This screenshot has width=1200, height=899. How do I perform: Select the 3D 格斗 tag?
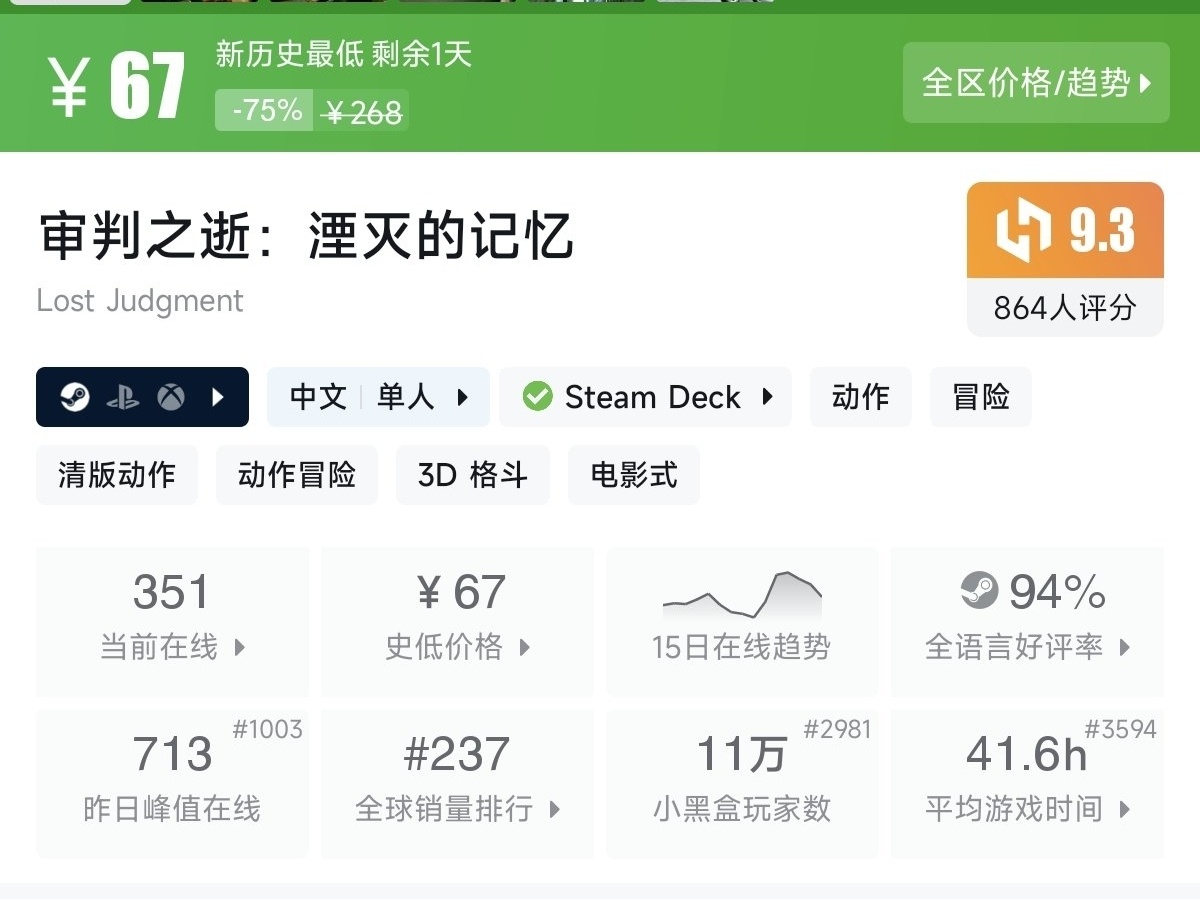[472, 475]
